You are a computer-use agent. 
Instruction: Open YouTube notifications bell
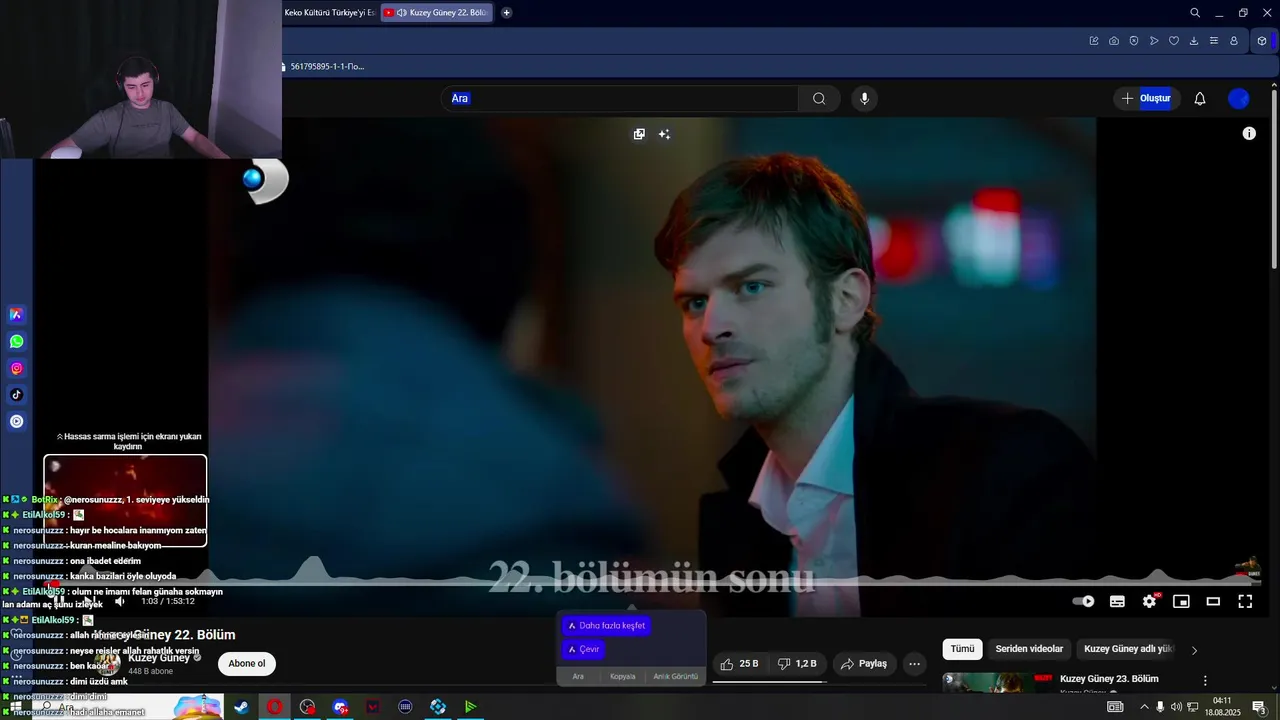point(1200,98)
